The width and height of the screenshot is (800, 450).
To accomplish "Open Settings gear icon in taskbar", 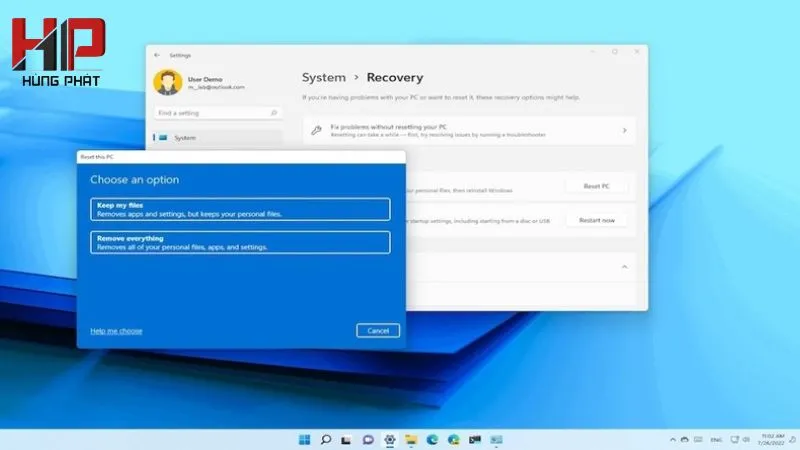I will (x=390, y=440).
